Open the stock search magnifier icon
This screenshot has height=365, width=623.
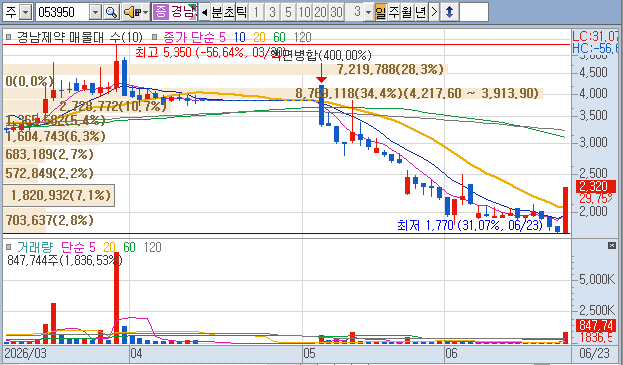[x=111, y=12]
